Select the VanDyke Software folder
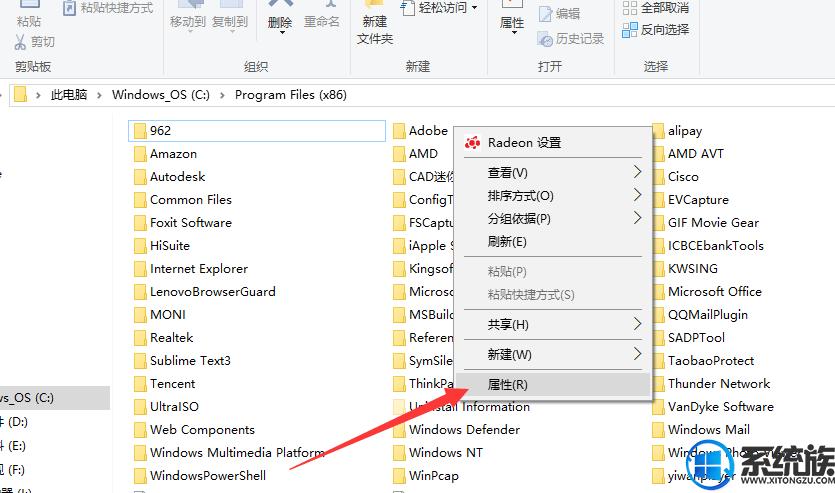The image size is (835, 493). pyautogui.click(x=713, y=407)
